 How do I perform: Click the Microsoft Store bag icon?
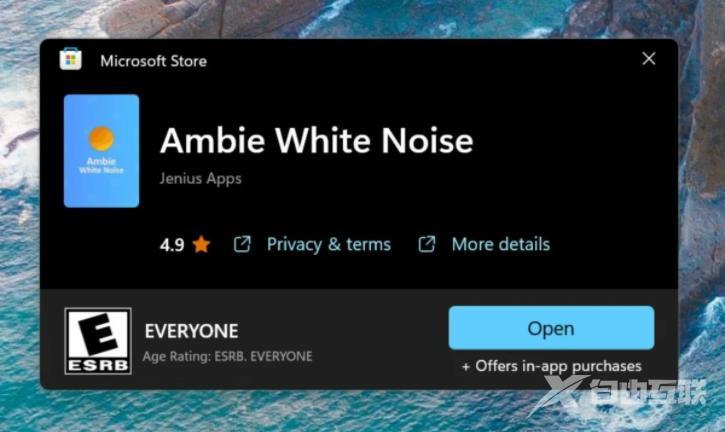[x=71, y=59]
